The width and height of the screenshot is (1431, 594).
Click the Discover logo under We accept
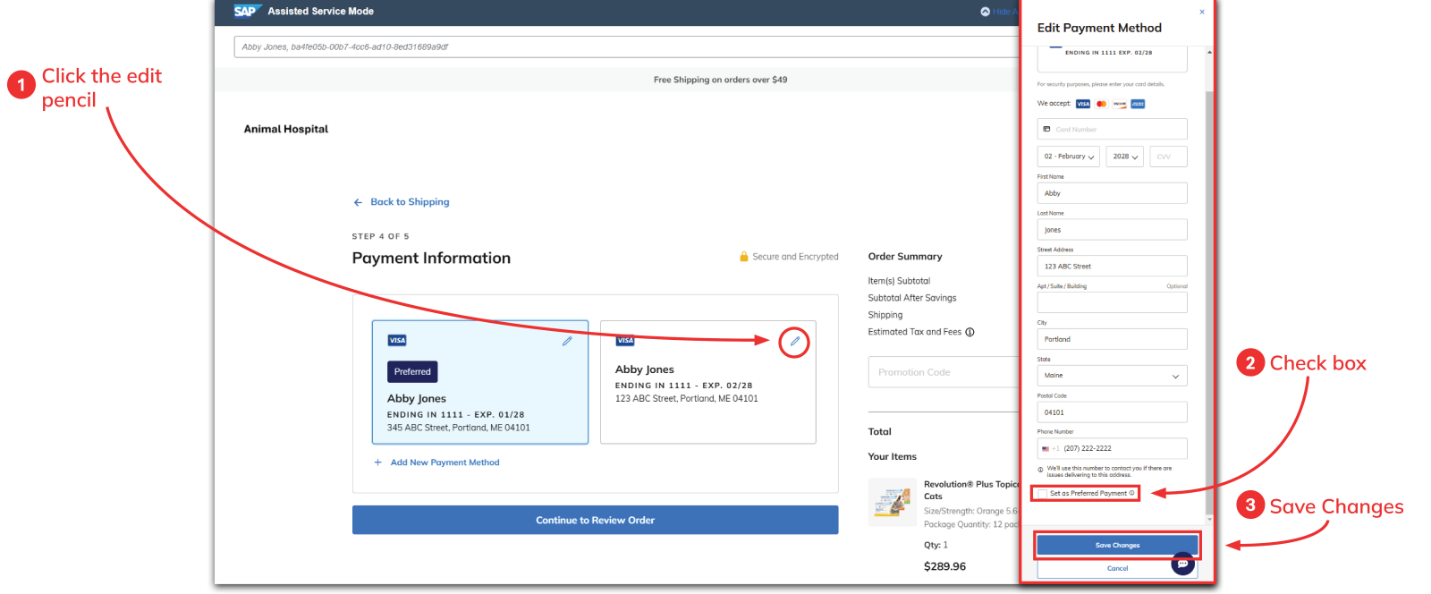click(x=1119, y=104)
